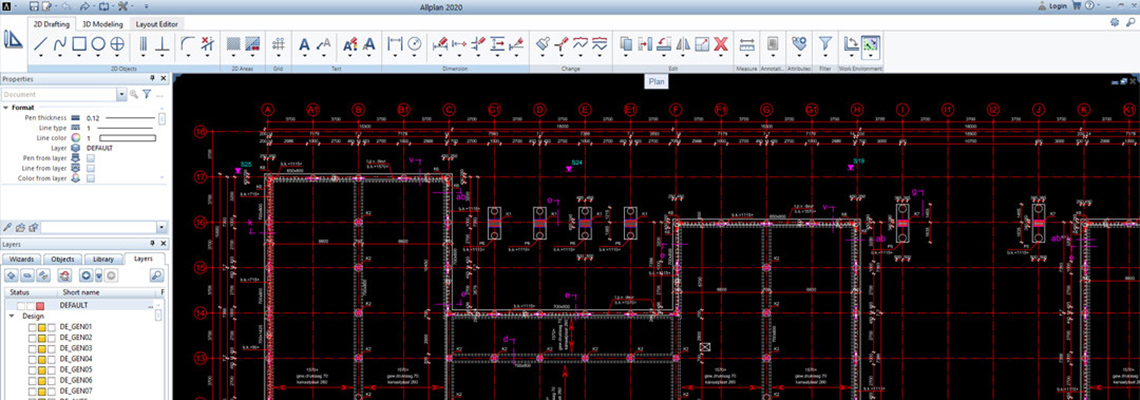Open the Attributes tool

pyautogui.click(x=799, y=44)
